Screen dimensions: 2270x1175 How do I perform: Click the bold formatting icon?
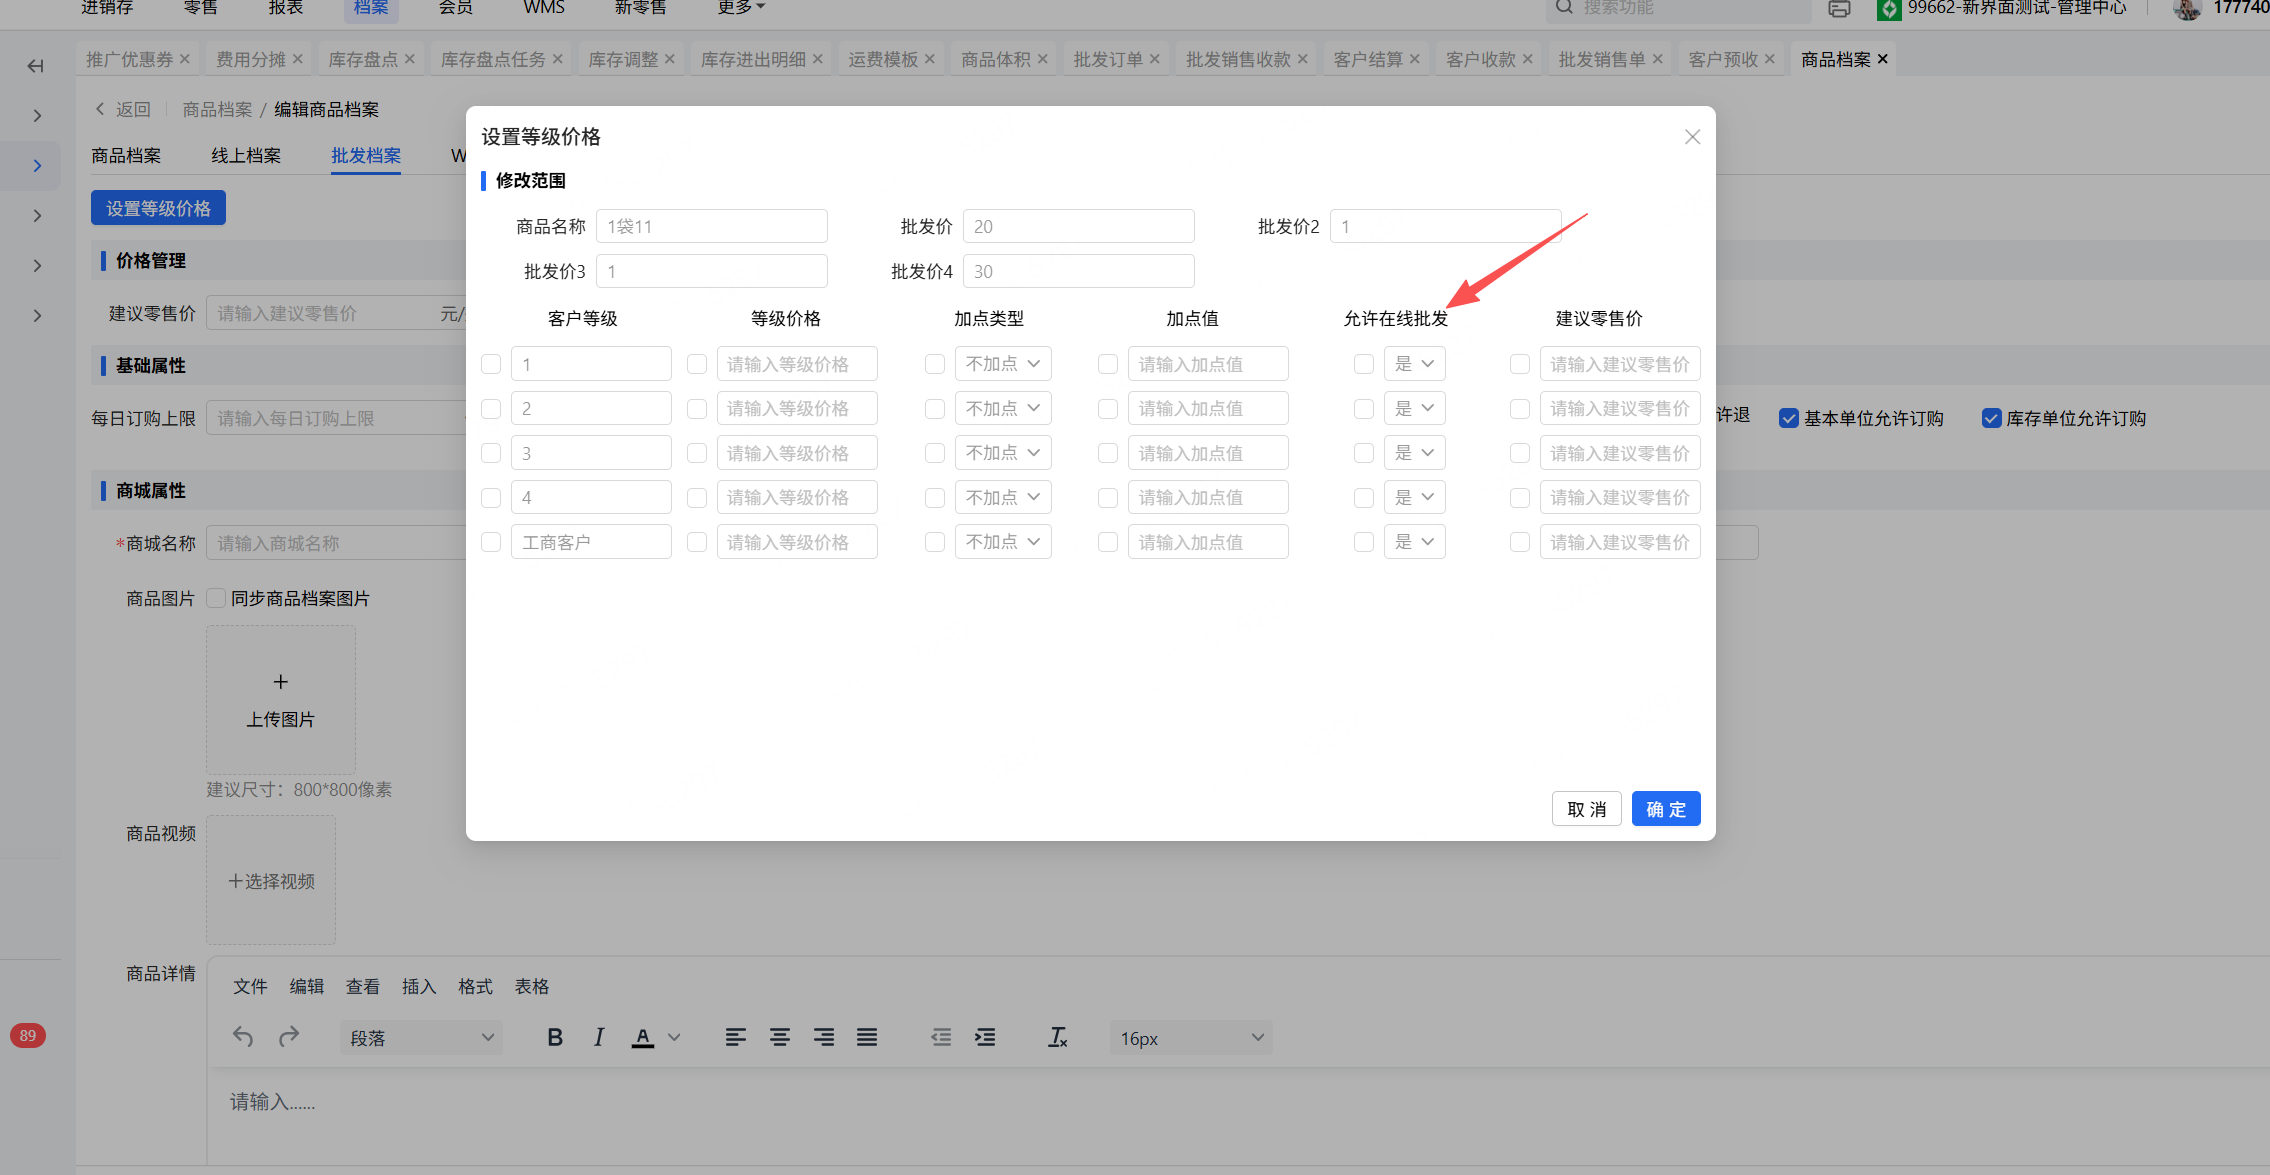coord(555,1038)
